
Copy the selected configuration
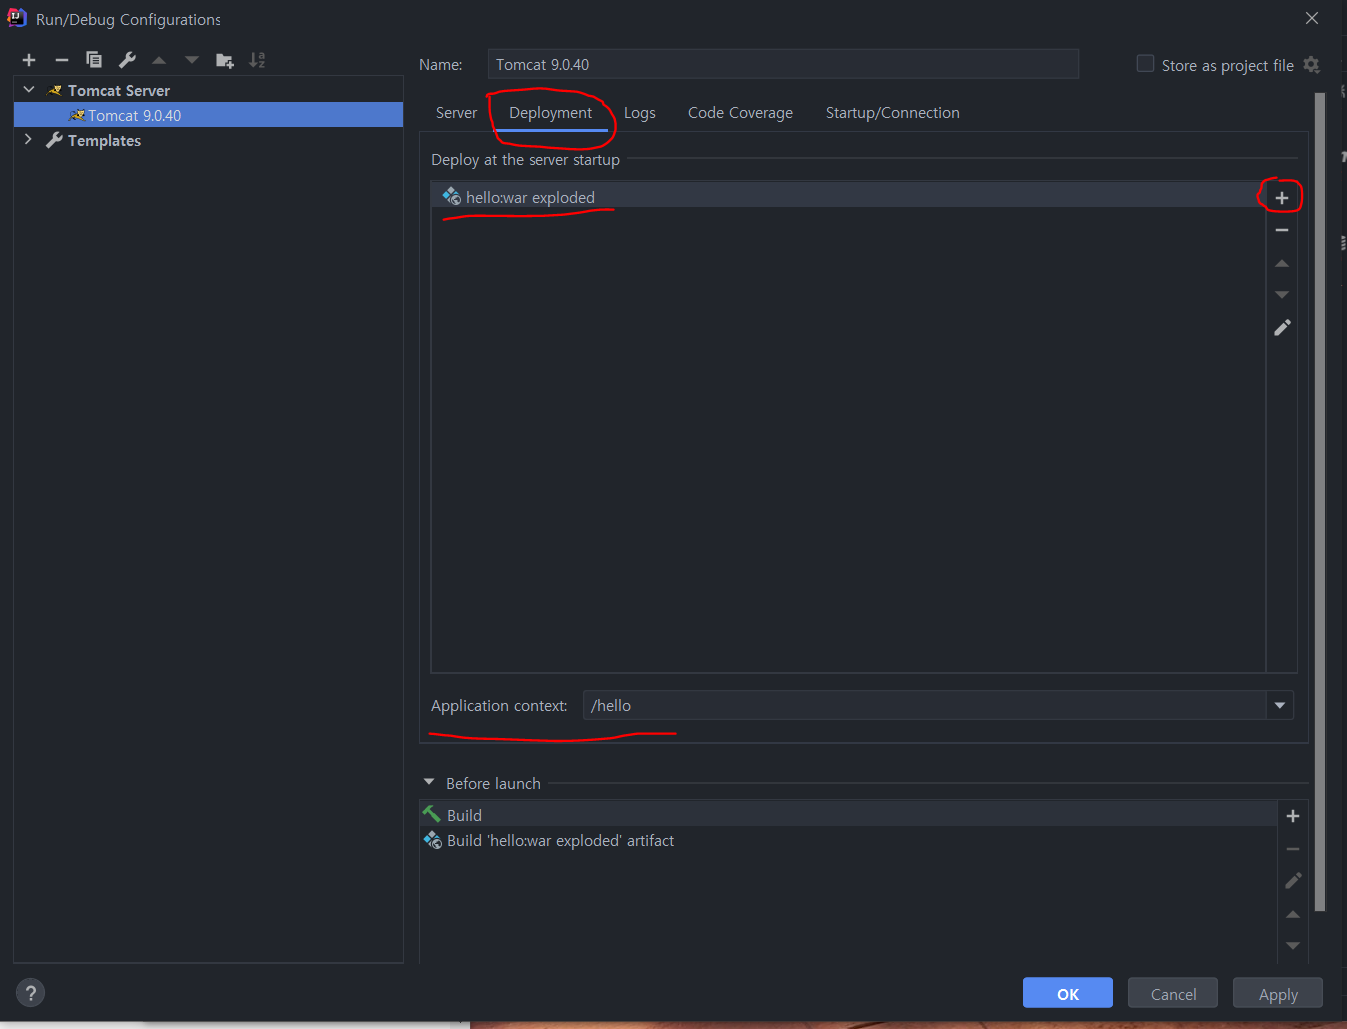click(x=94, y=60)
